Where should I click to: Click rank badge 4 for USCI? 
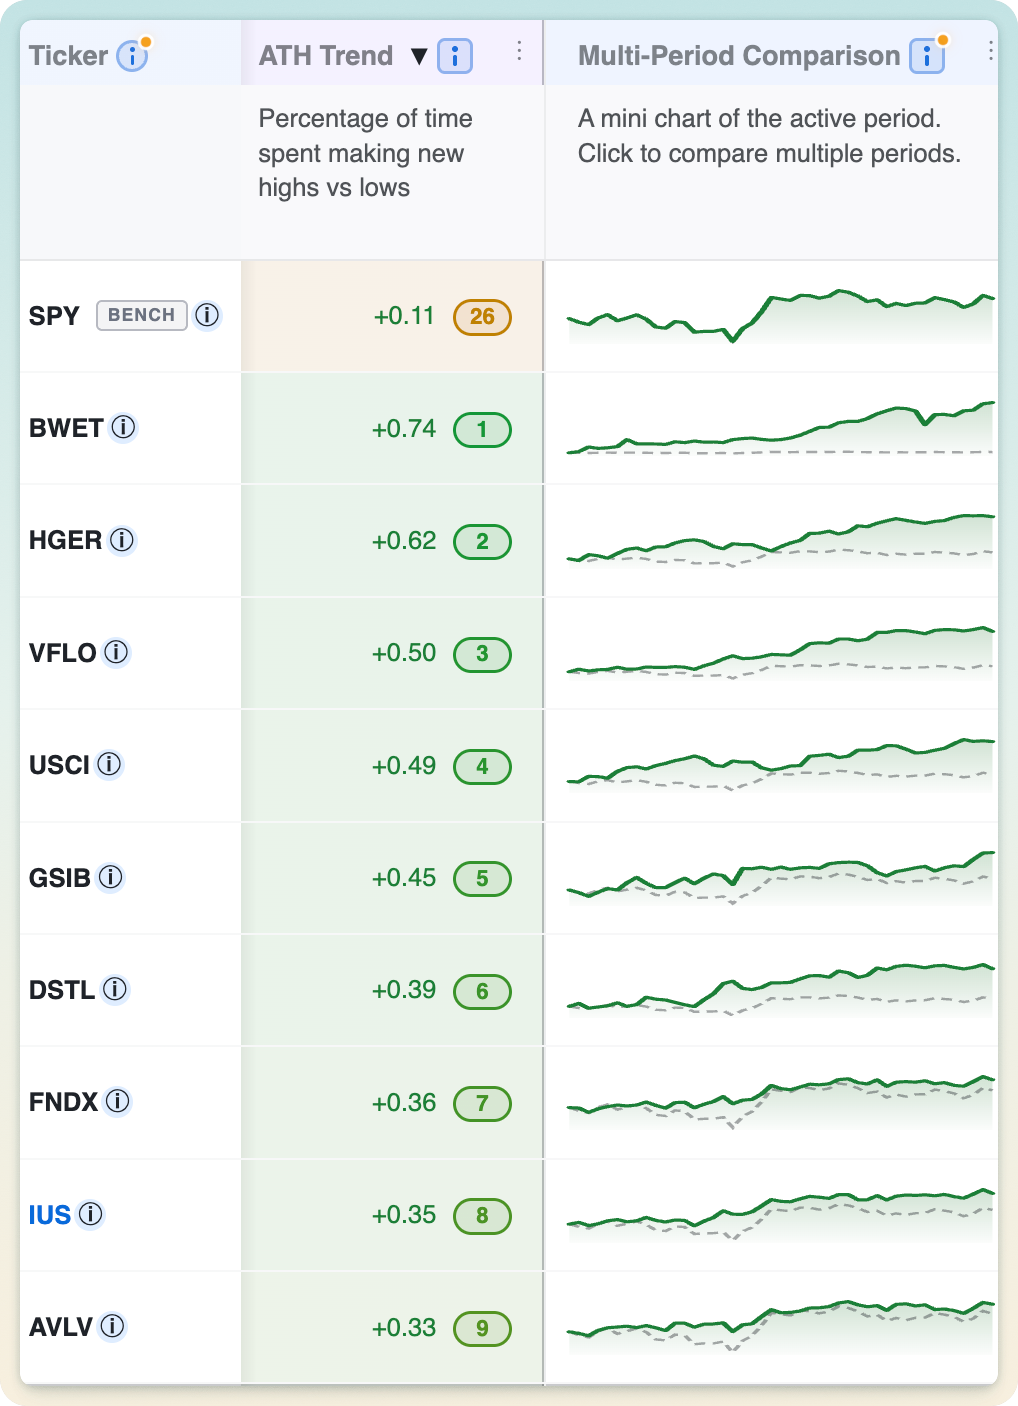click(x=483, y=767)
